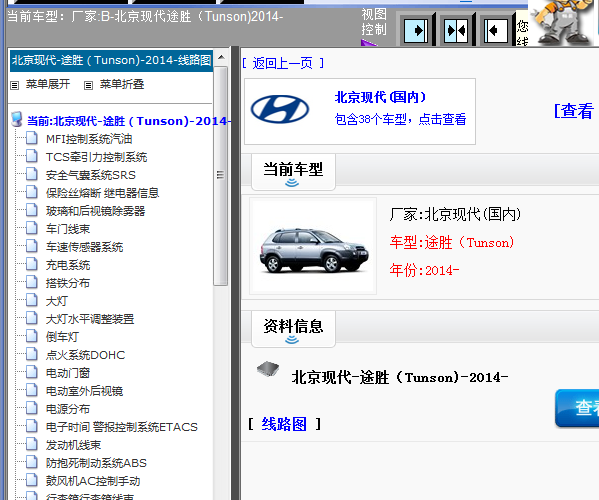Click the 视图控制 label
599x500 pixels.
click(374, 22)
